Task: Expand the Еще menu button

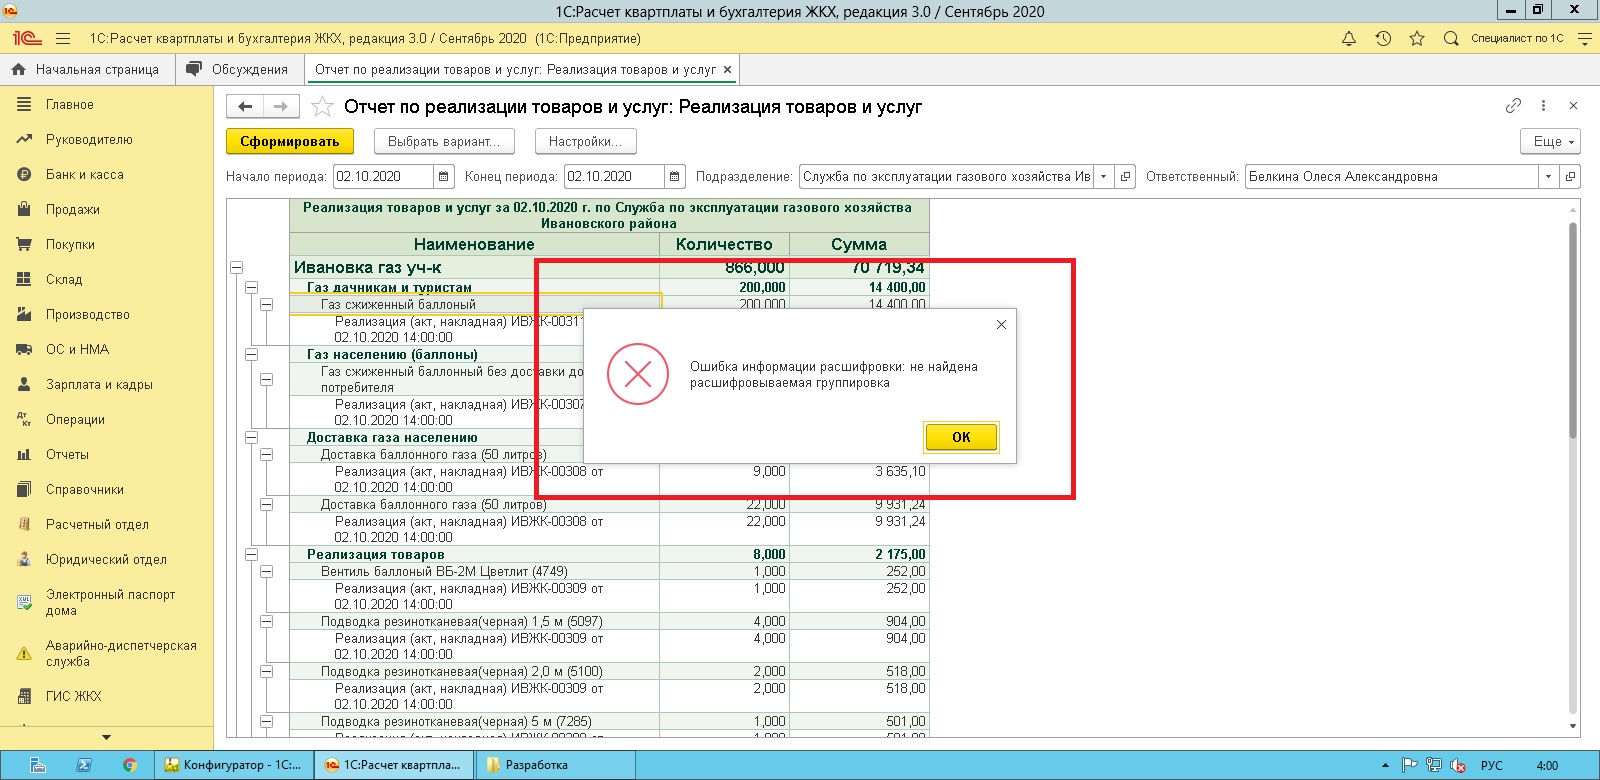Action: pos(1551,141)
